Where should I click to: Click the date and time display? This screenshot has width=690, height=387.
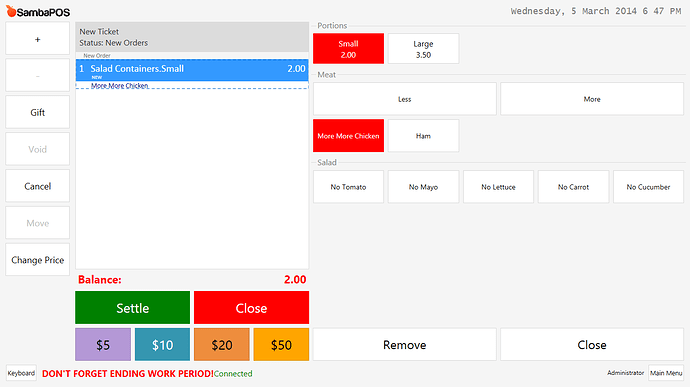click(x=596, y=11)
